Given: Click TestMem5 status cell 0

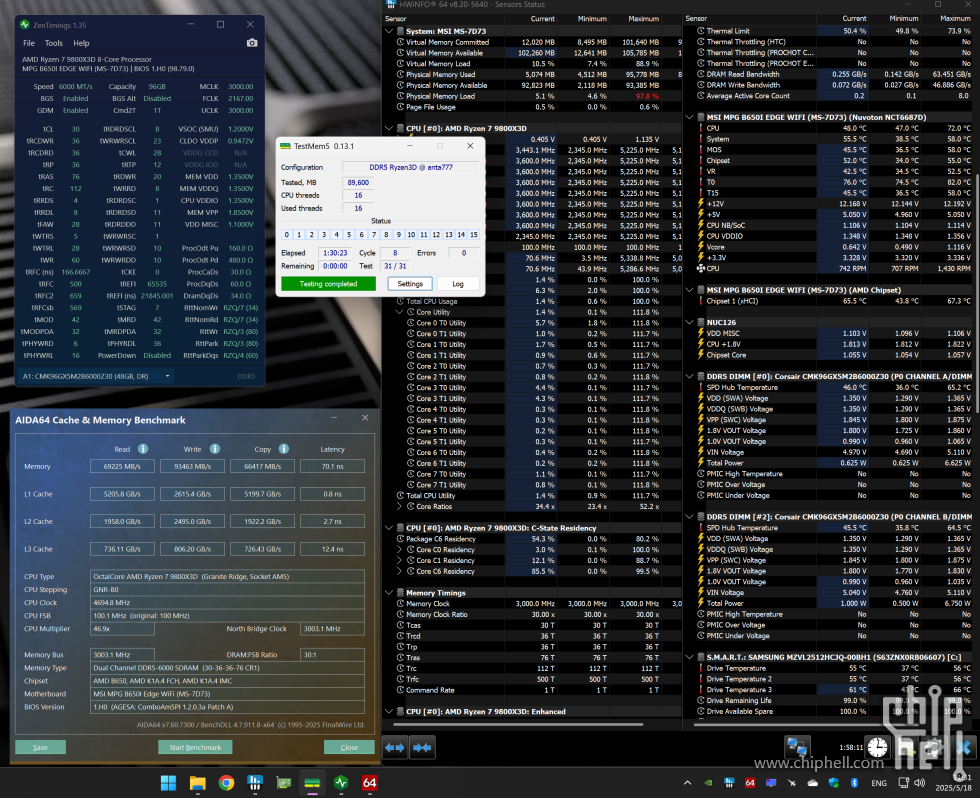Looking at the screenshot, I should pos(287,235).
